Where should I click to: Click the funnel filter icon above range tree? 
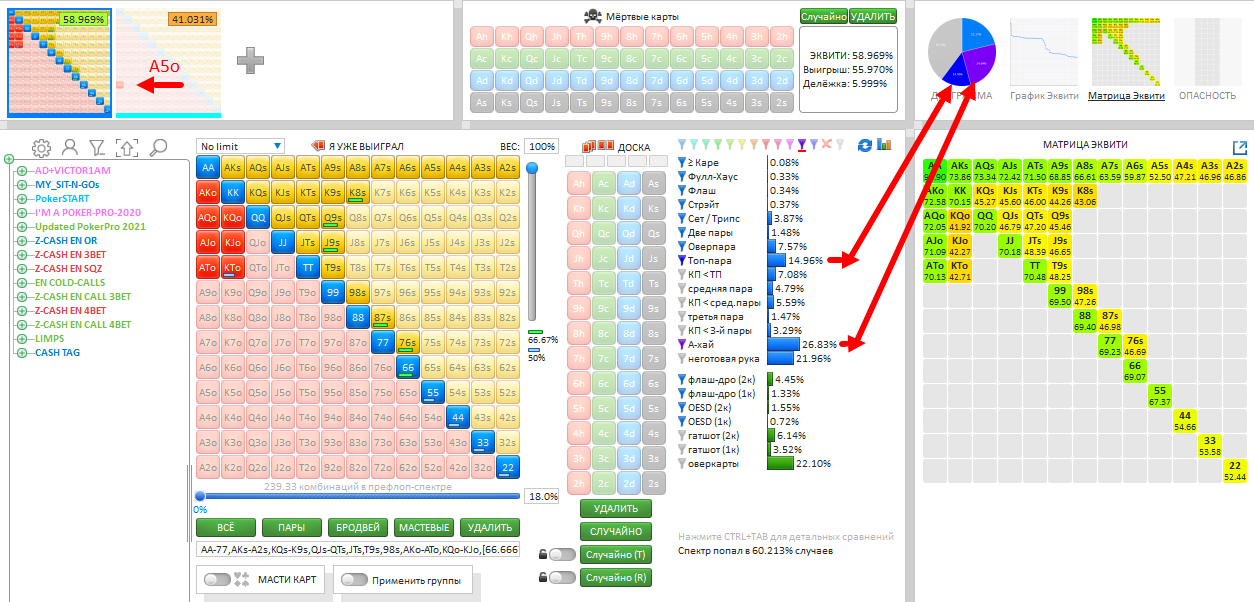97,148
